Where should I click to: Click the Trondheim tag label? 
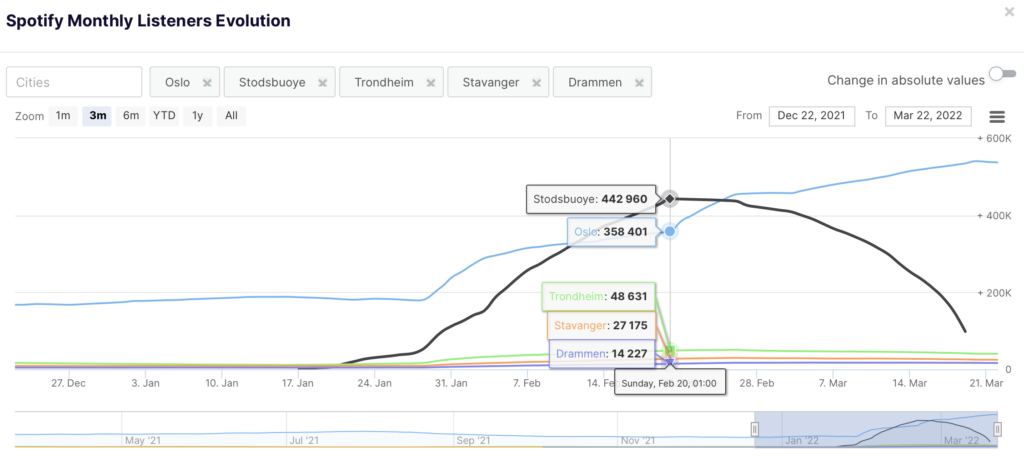coord(385,83)
